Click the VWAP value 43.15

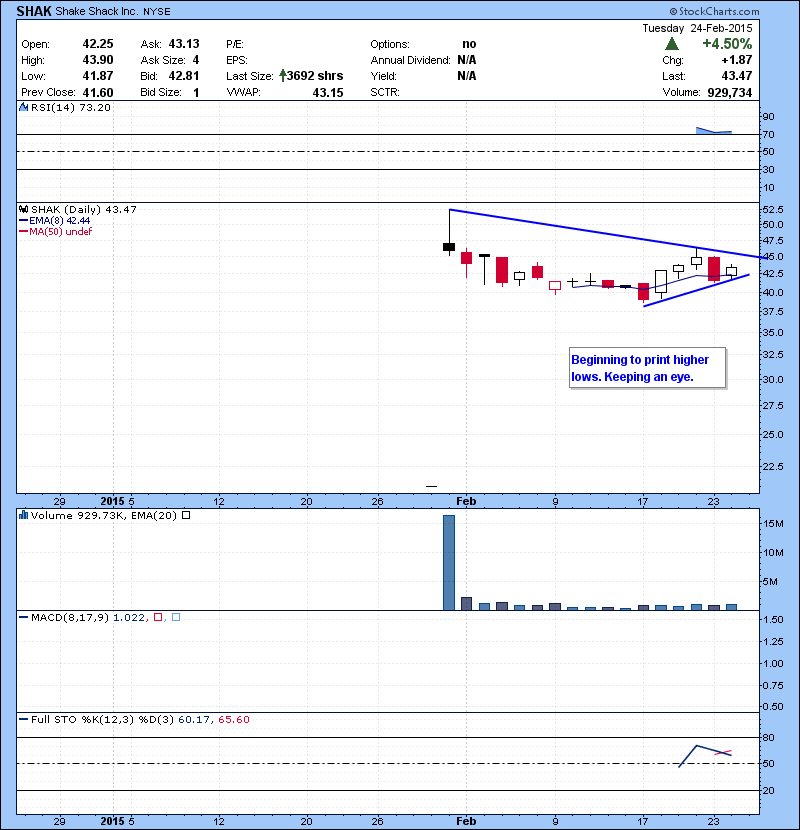[x=328, y=92]
